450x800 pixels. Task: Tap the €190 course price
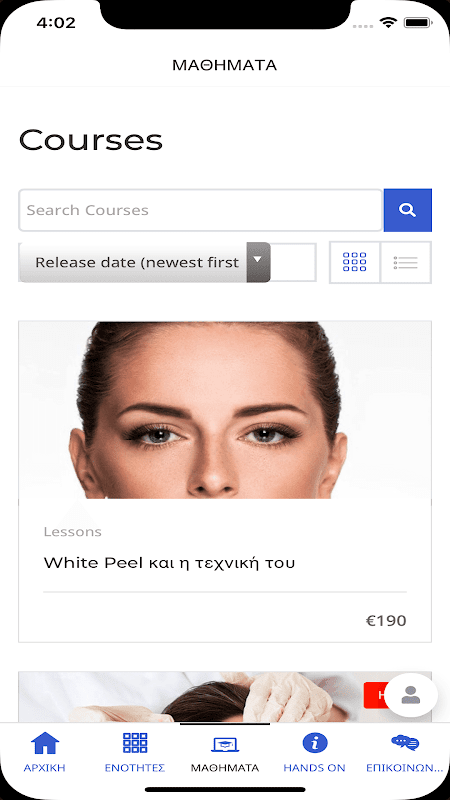[x=386, y=620]
